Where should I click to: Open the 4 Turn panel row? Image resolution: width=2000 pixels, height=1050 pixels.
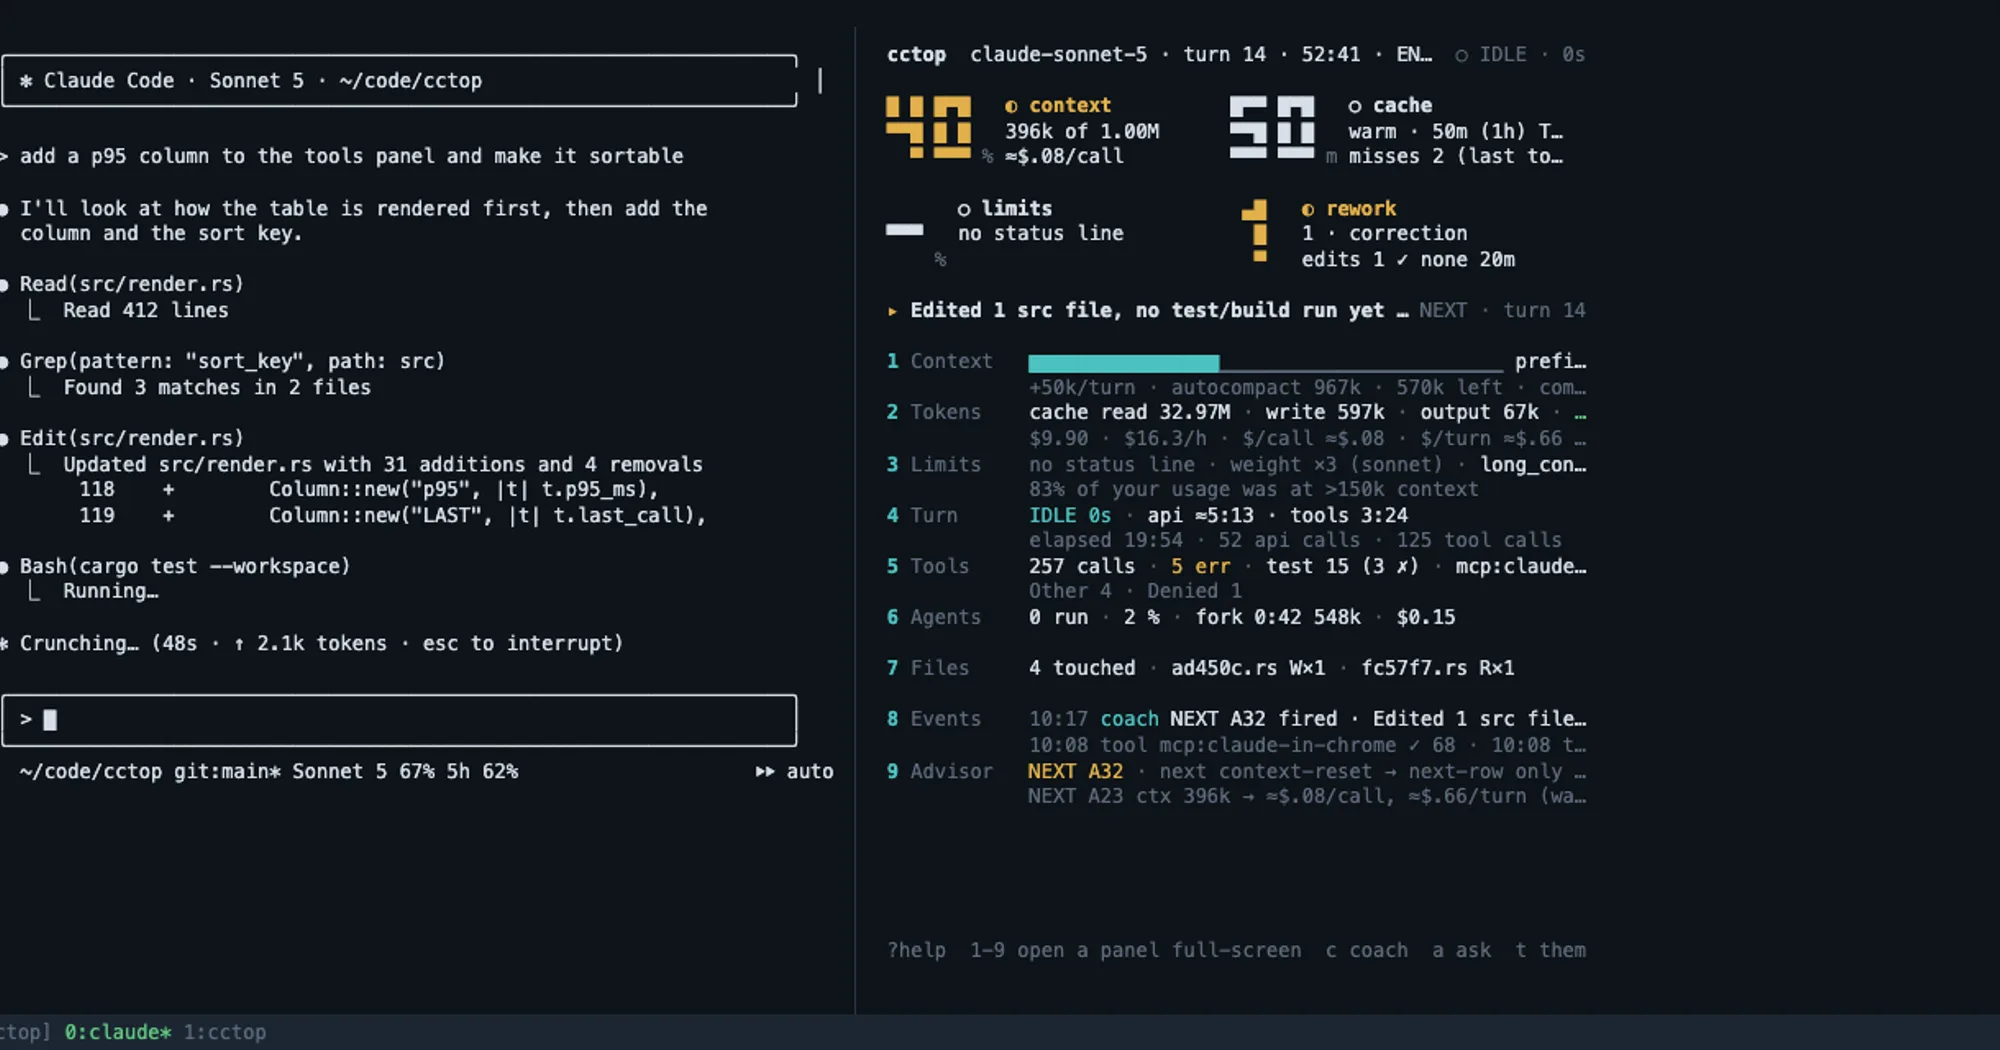[x=1236, y=528]
